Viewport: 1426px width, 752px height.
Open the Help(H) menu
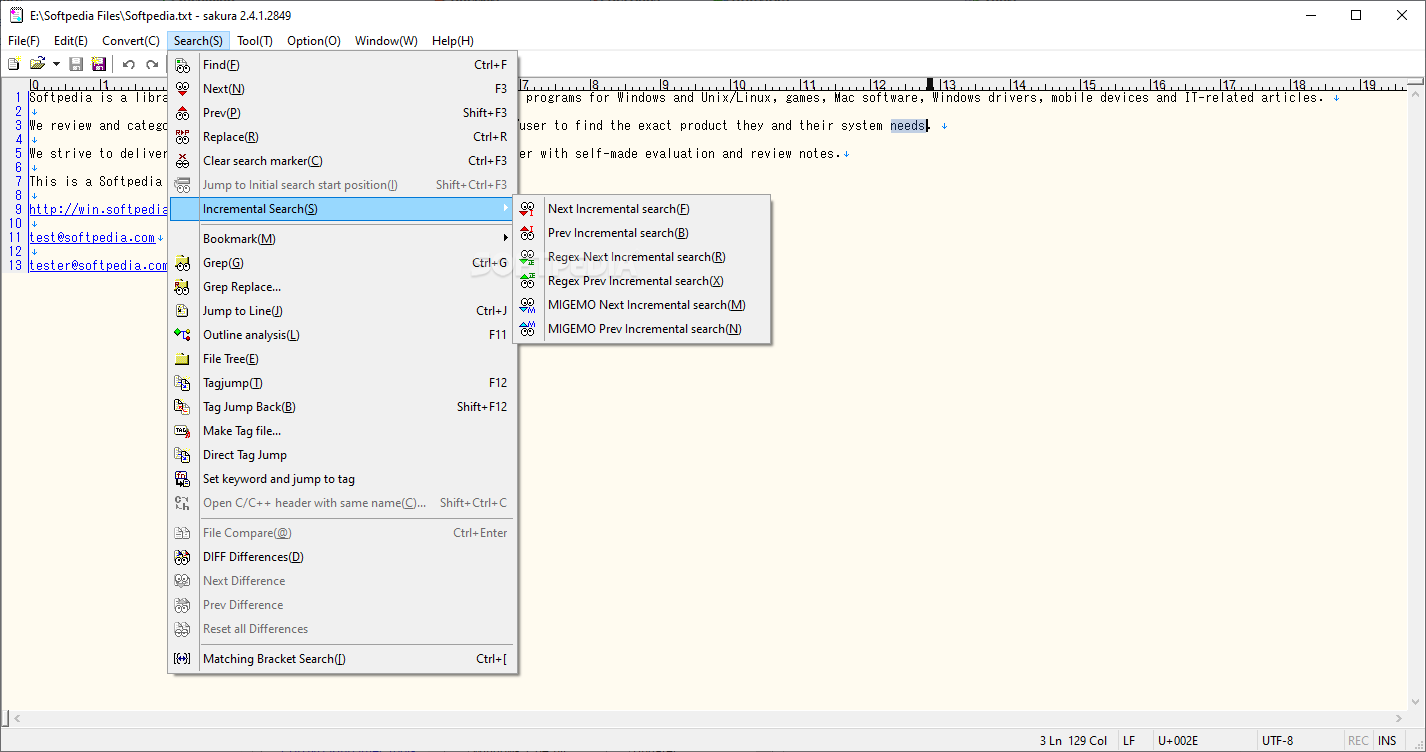point(453,41)
